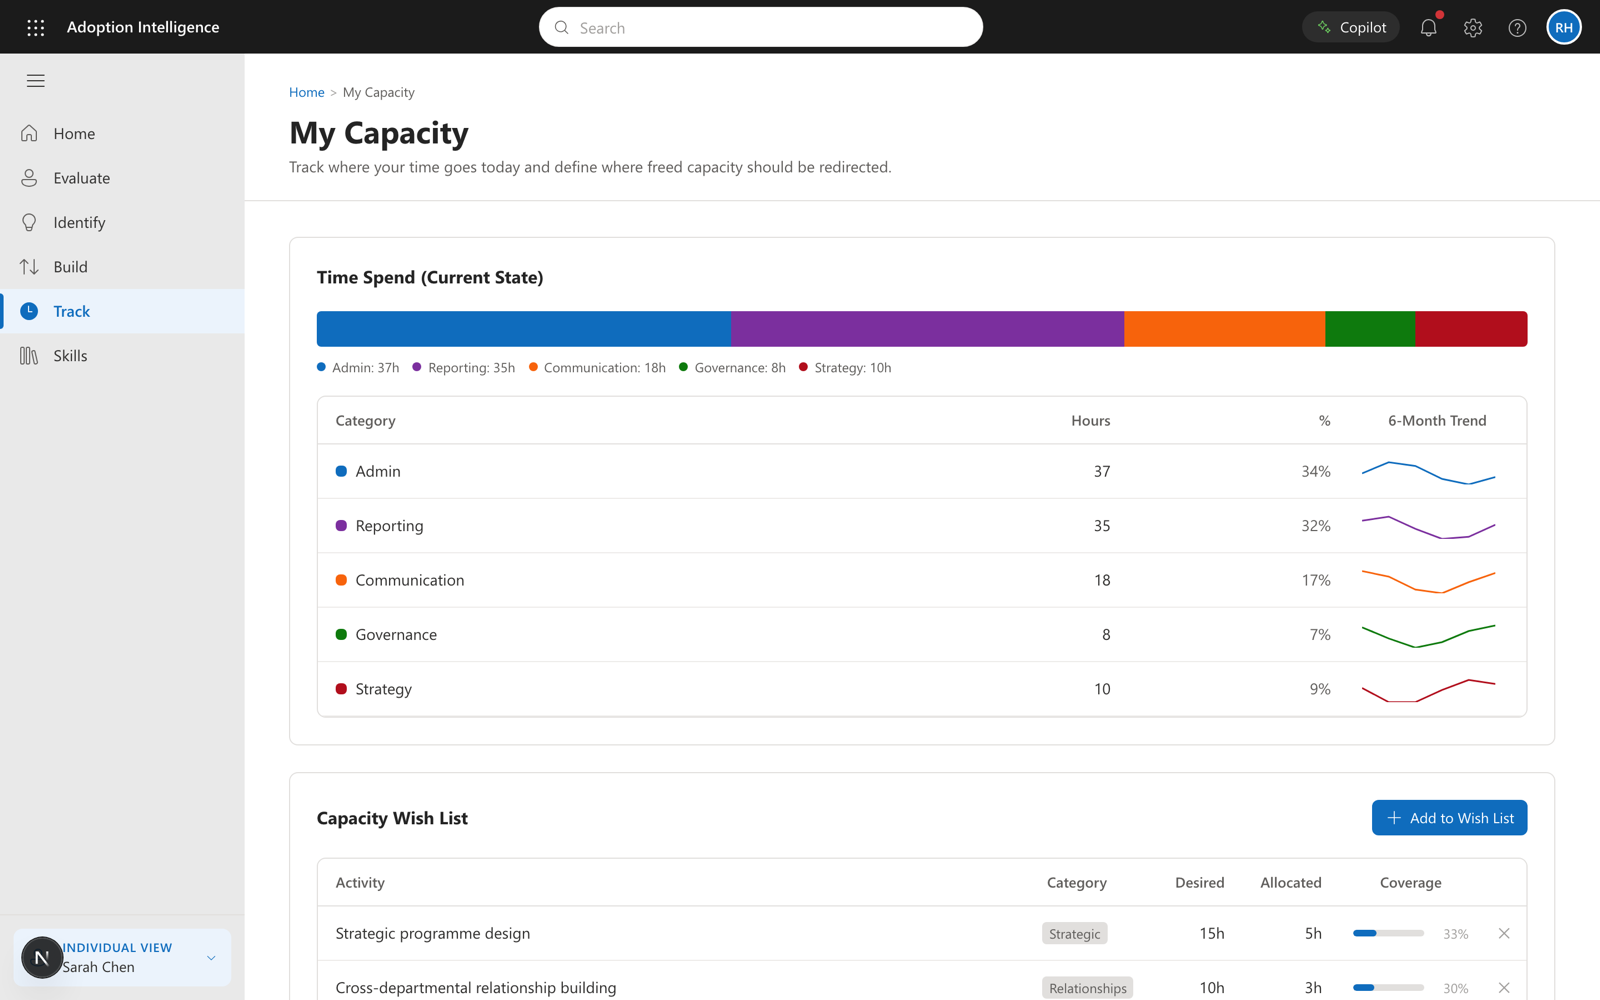Click the Governance row label
The width and height of the screenshot is (1600, 1000).
[396, 635]
